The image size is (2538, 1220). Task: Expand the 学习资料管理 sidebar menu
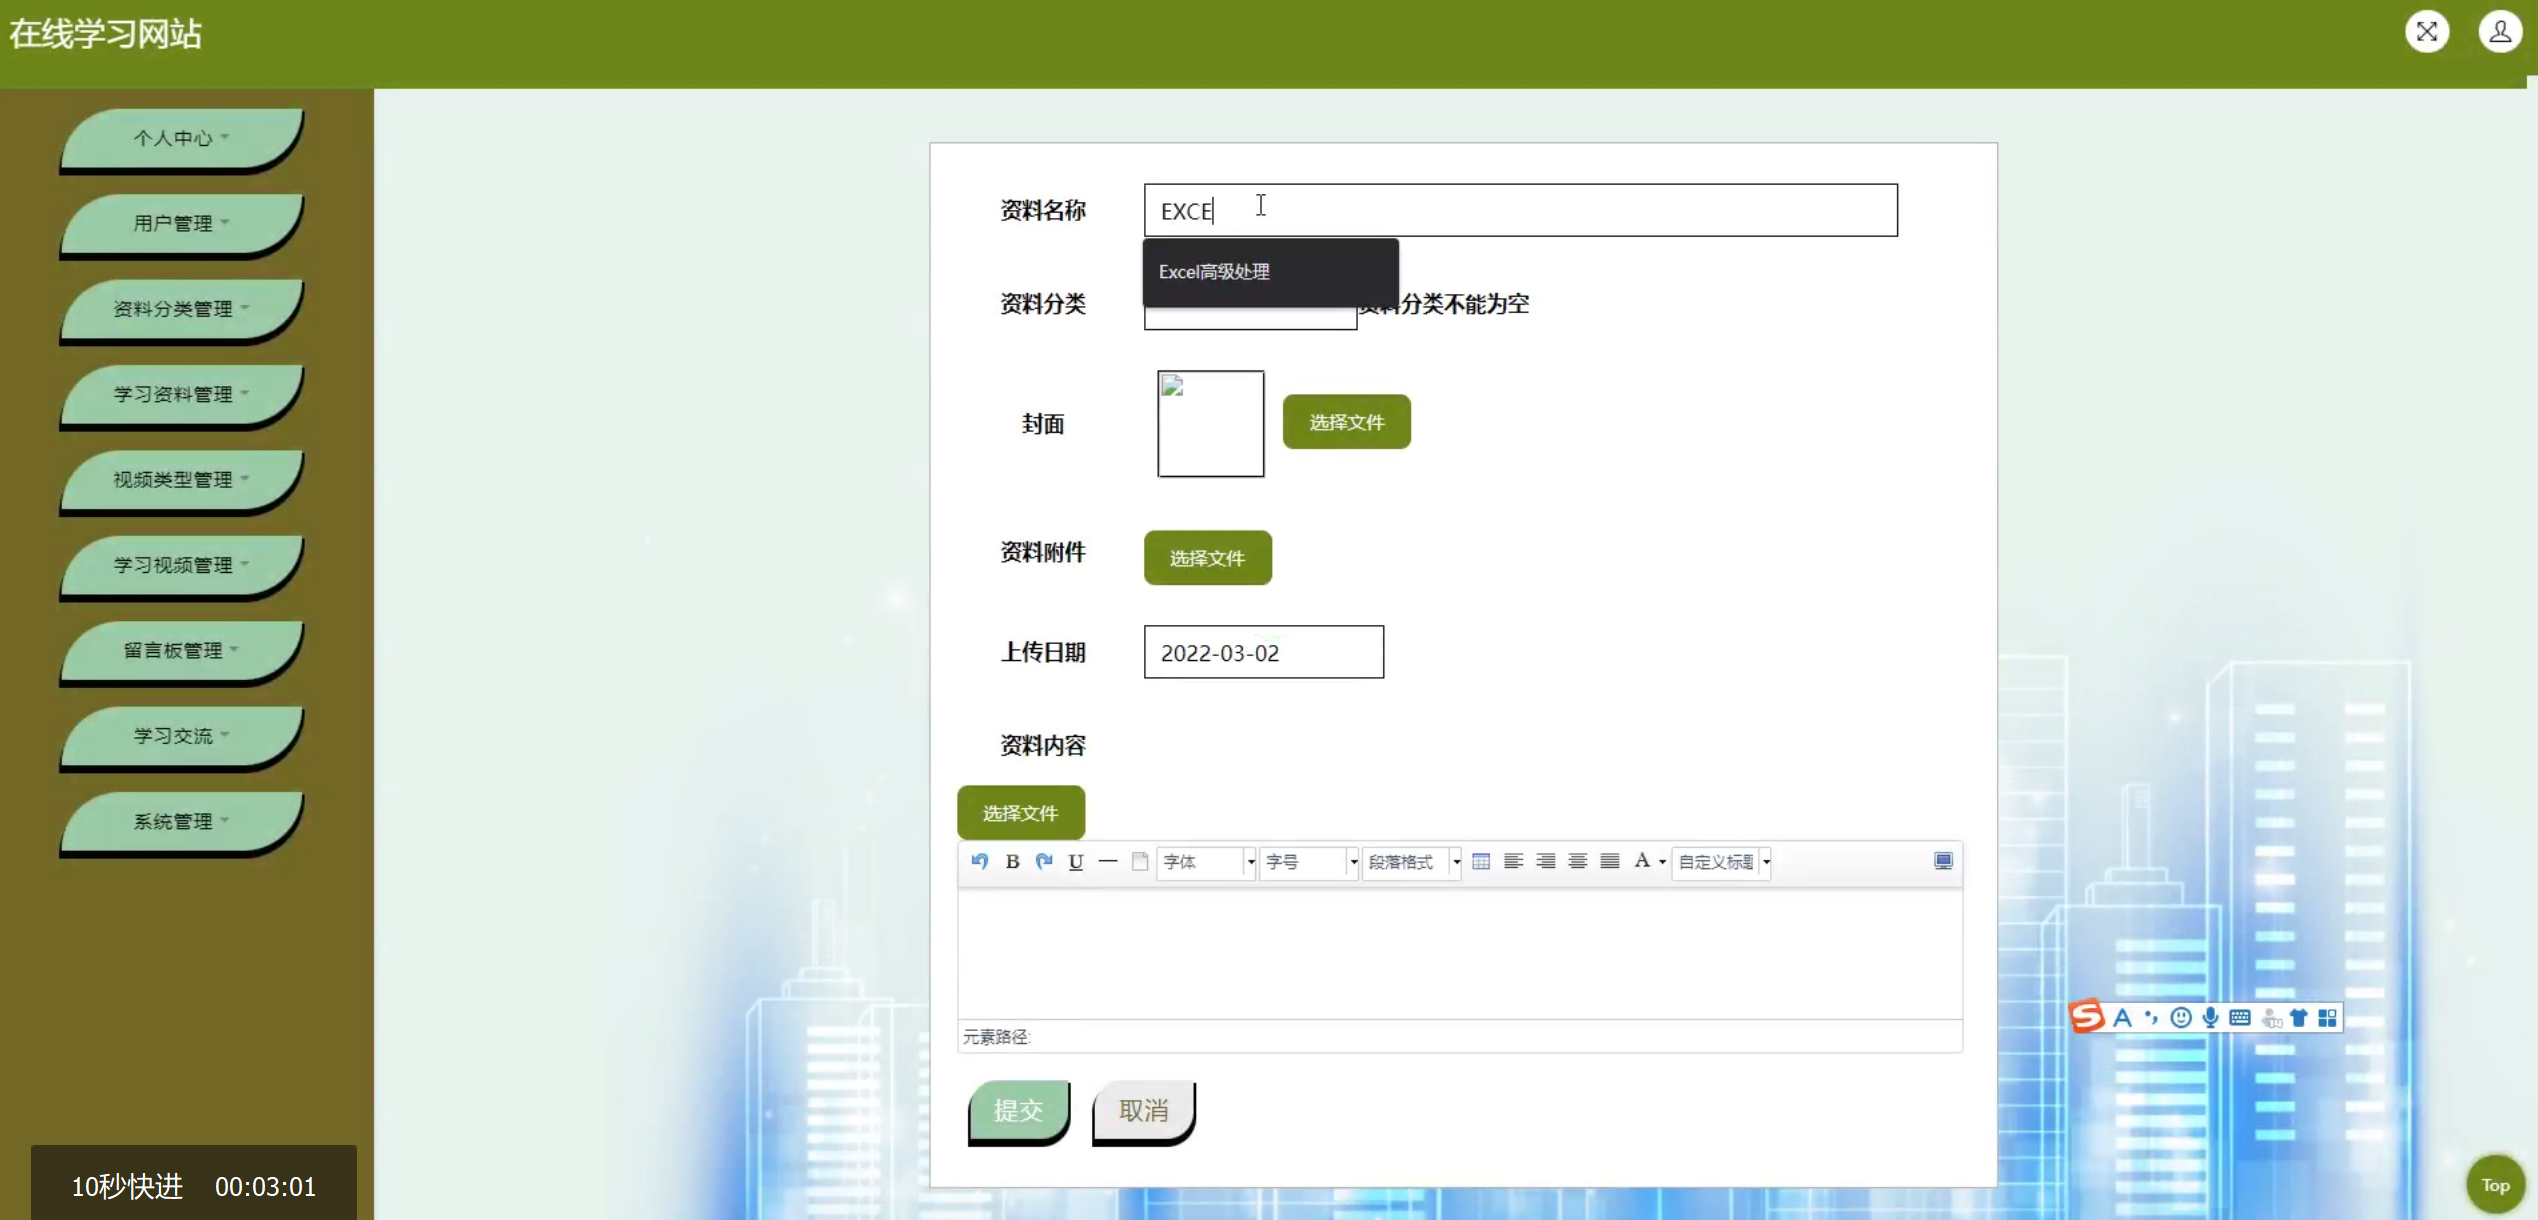click(180, 394)
